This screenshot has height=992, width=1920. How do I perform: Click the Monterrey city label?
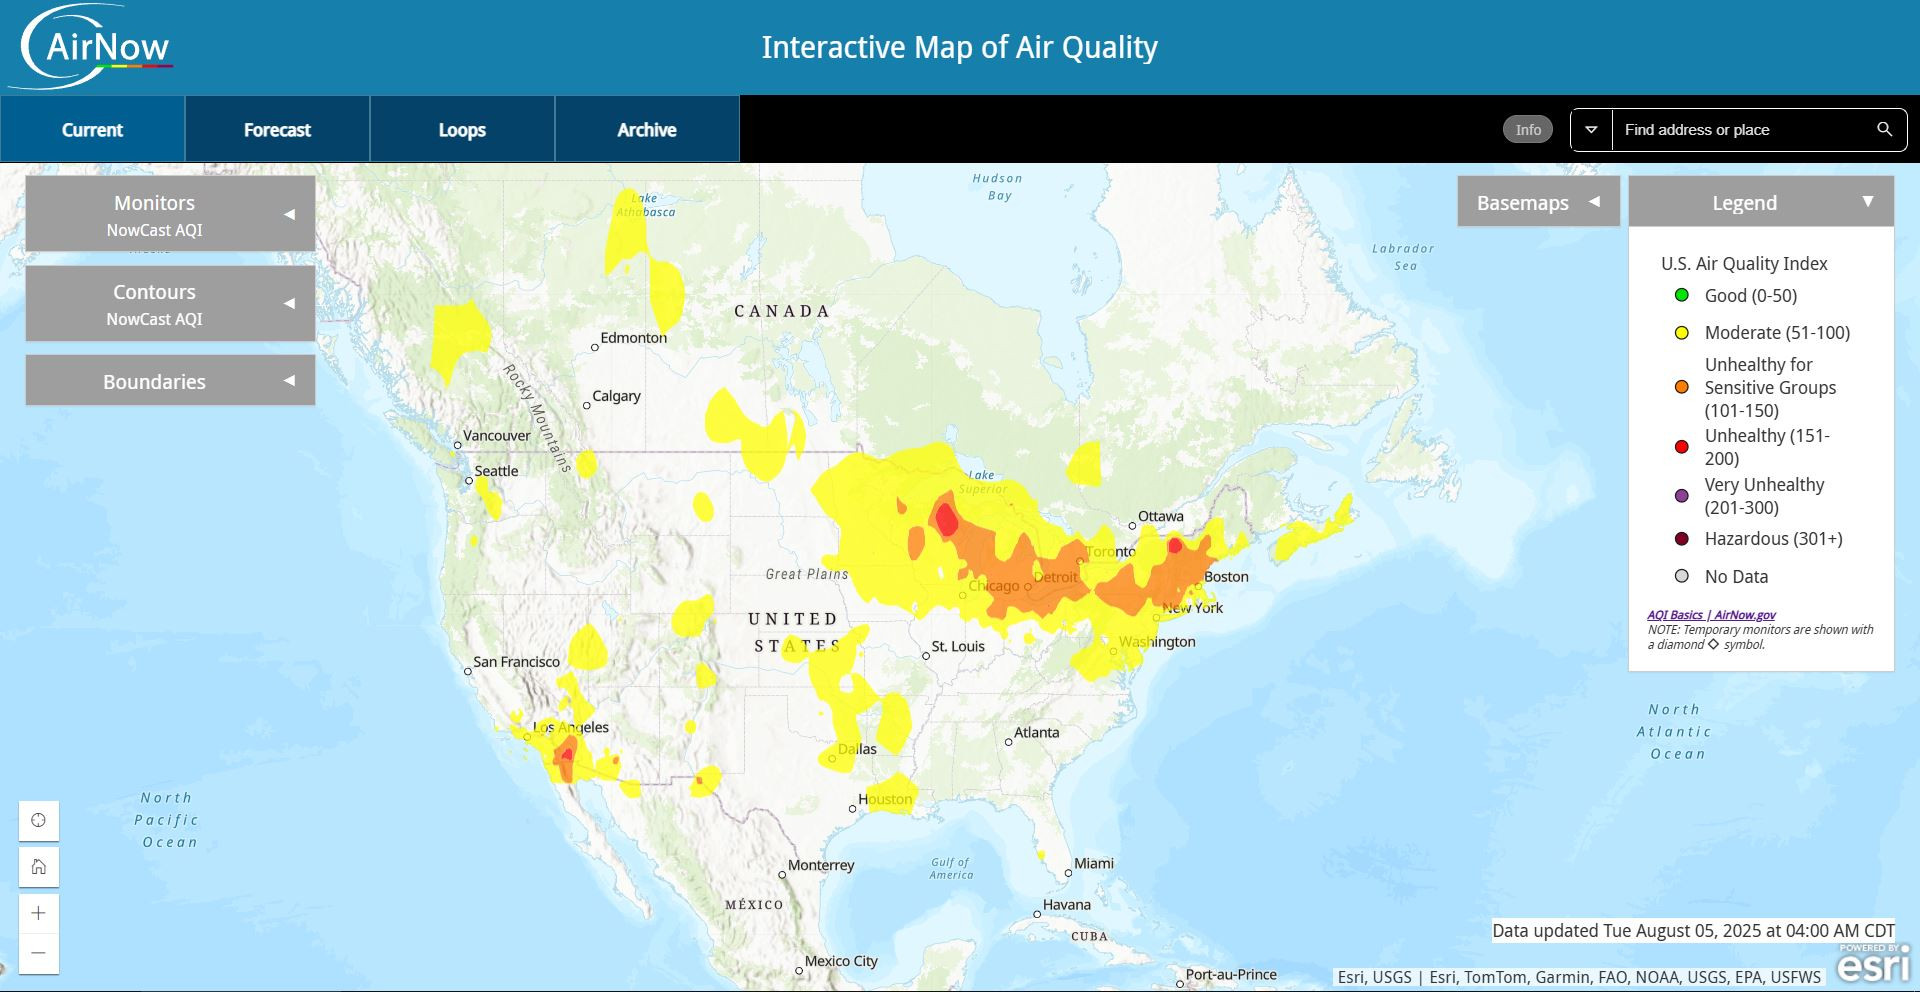click(821, 866)
